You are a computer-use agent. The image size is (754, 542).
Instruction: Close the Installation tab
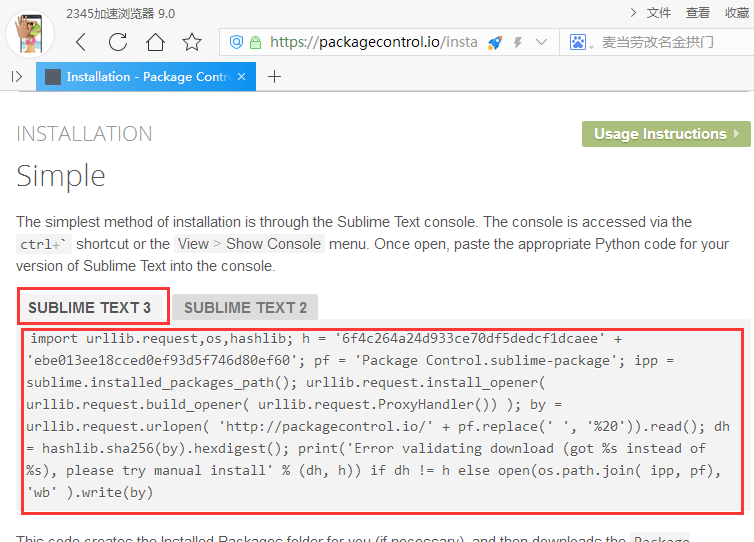pos(241,76)
